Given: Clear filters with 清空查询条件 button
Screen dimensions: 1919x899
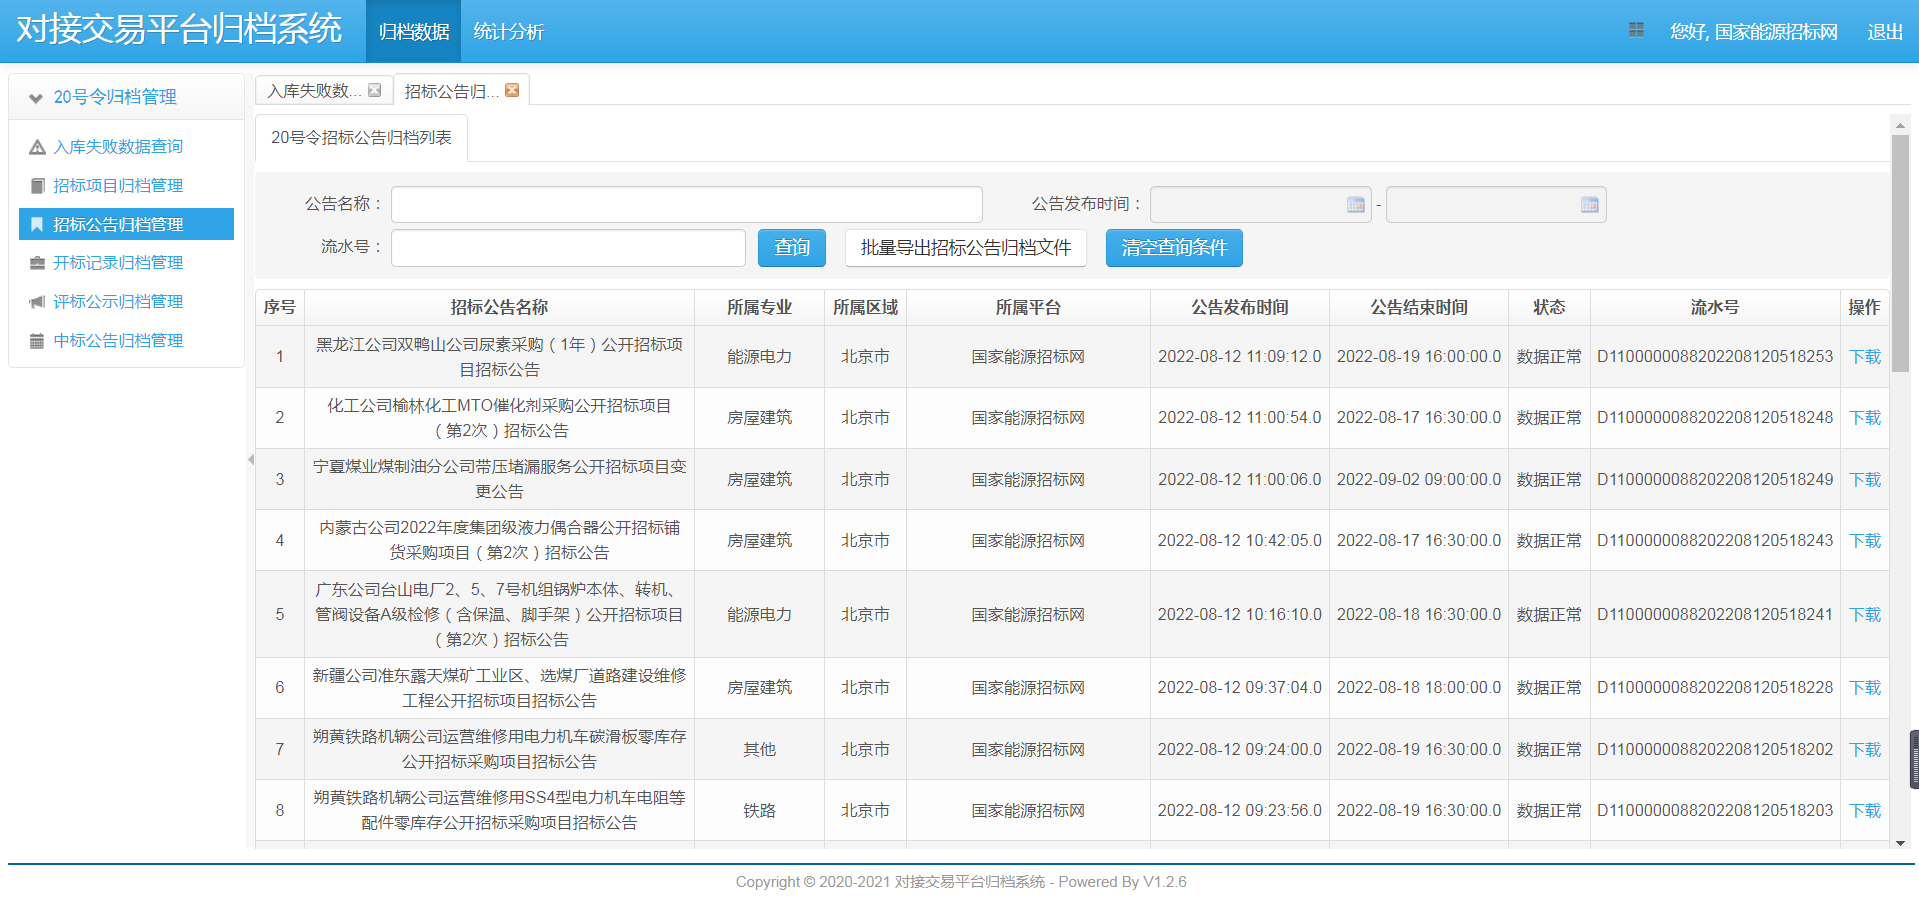Looking at the screenshot, I should pos(1173,248).
